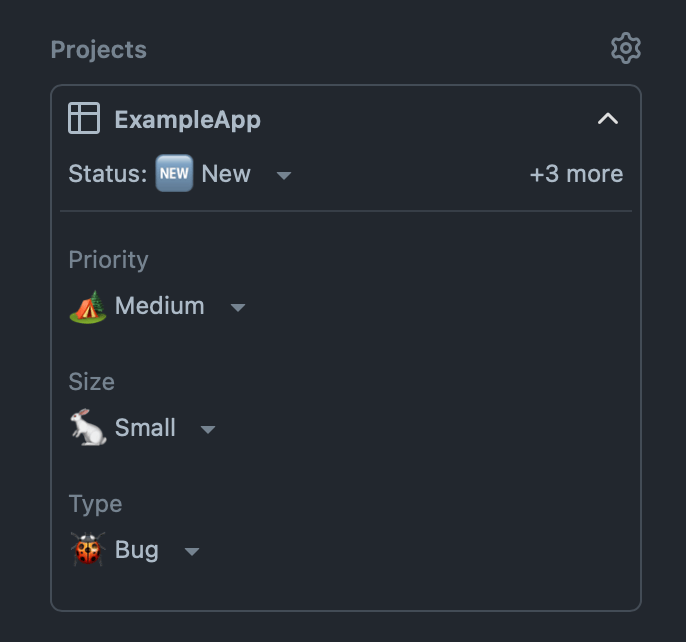Viewport: 686px width, 642px height.
Task: Open the Status dropdown arrow
Action: 284,175
